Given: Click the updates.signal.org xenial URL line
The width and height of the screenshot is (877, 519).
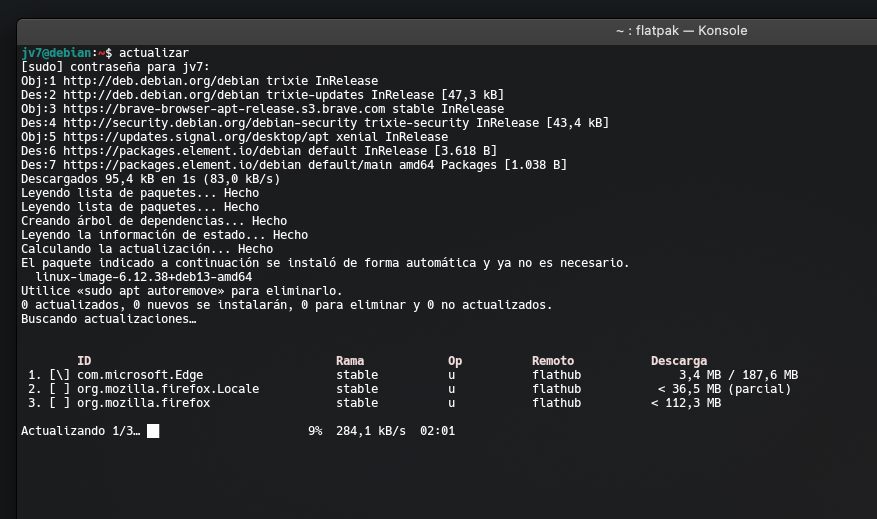Looking at the screenshot, I should coord(234,137).
